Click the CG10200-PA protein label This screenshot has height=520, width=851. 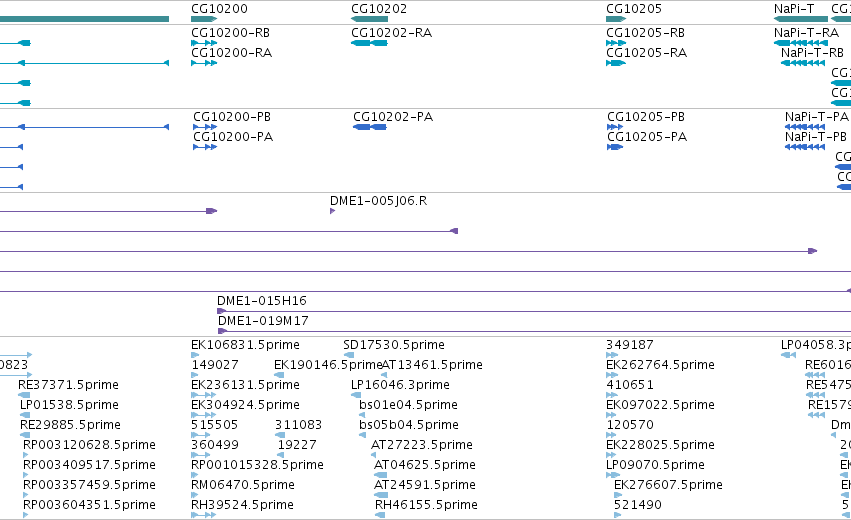coord(233,137)
